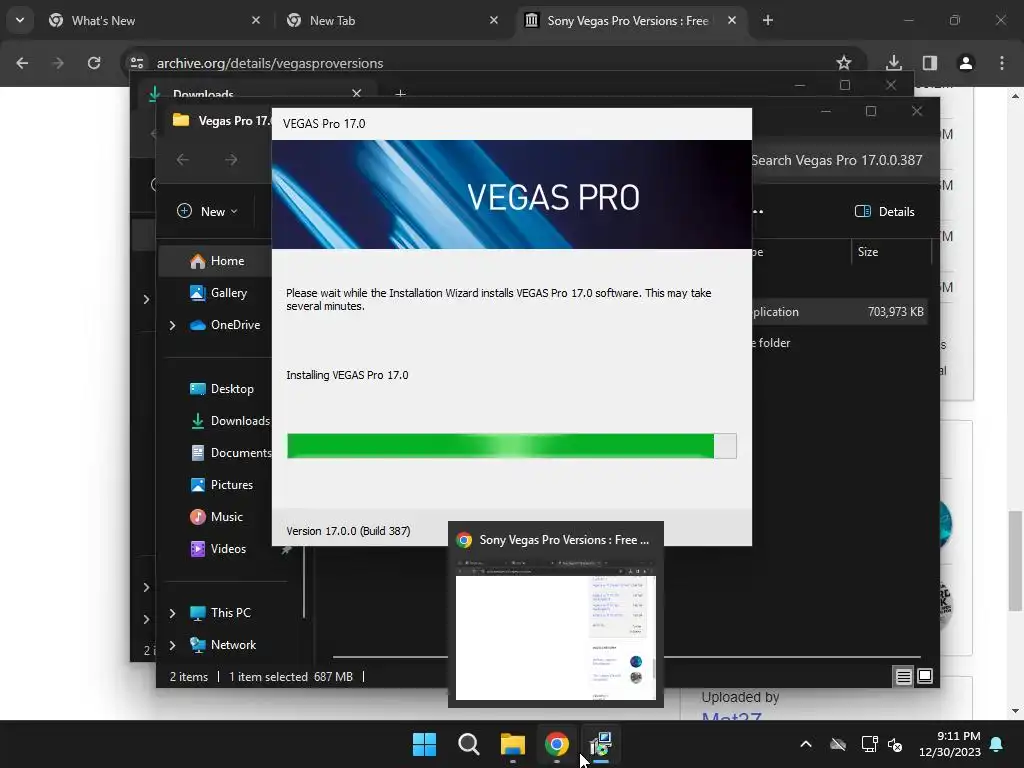Open Desktop folder in sidebar
This screenshot has height=768, width=1024.
(x=221, y=389)
